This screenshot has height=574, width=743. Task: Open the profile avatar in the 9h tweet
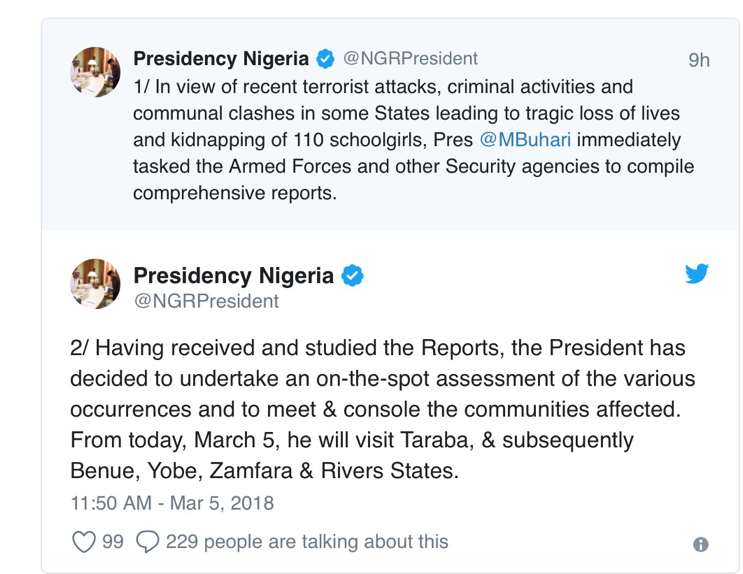tap(96, 72)
